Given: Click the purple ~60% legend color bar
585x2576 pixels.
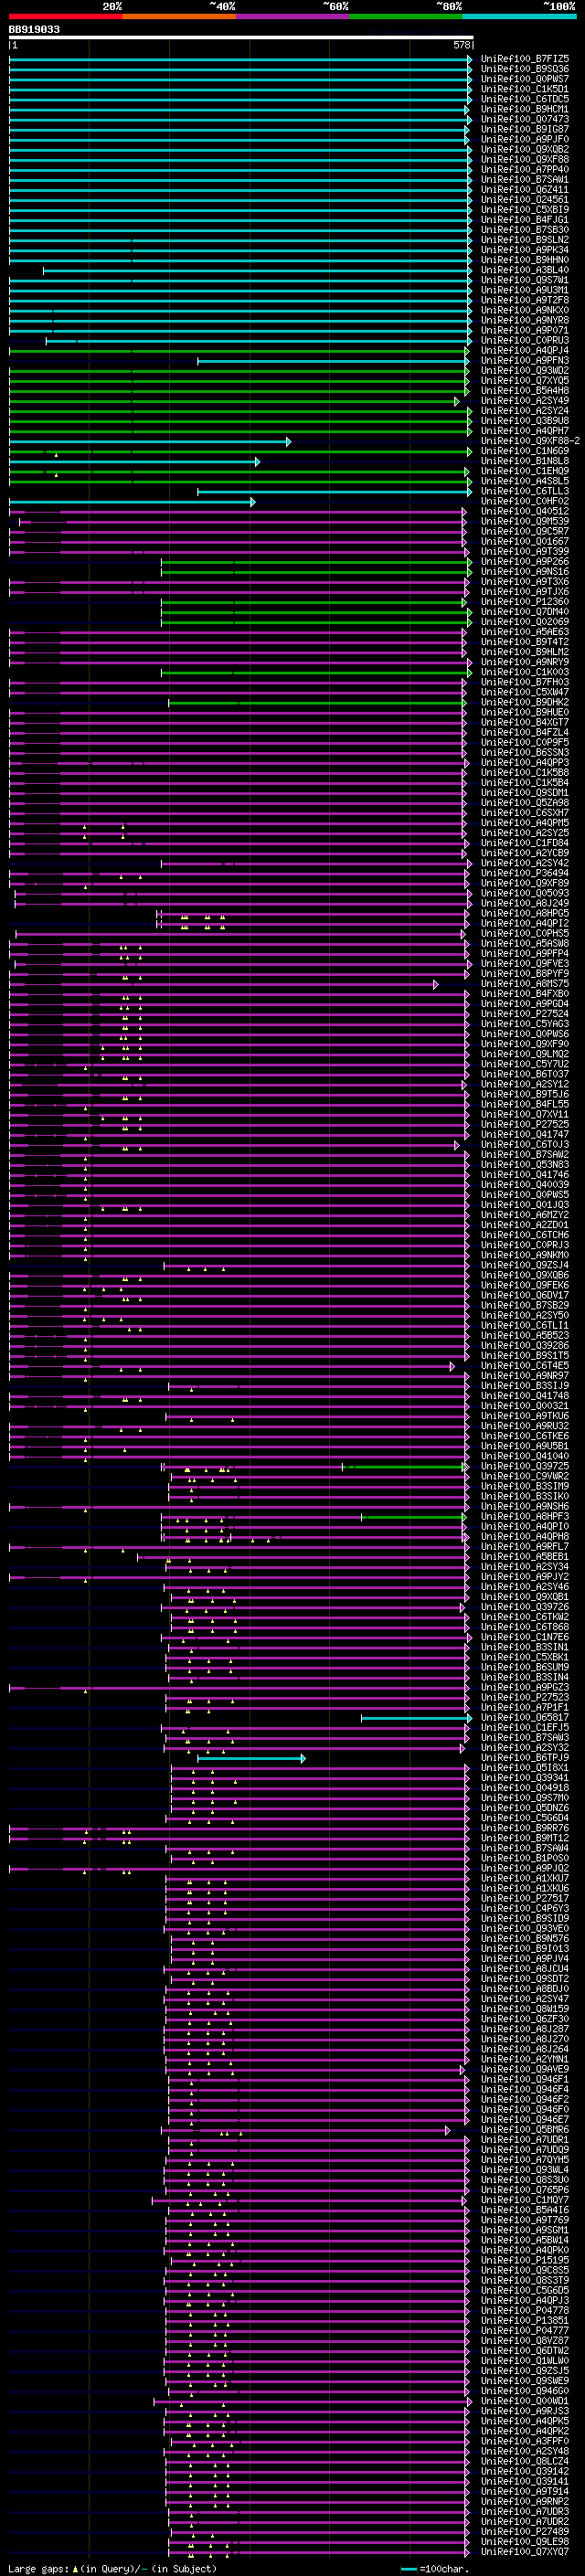Looking at the screenshot, I should click(x=293, y=16).
